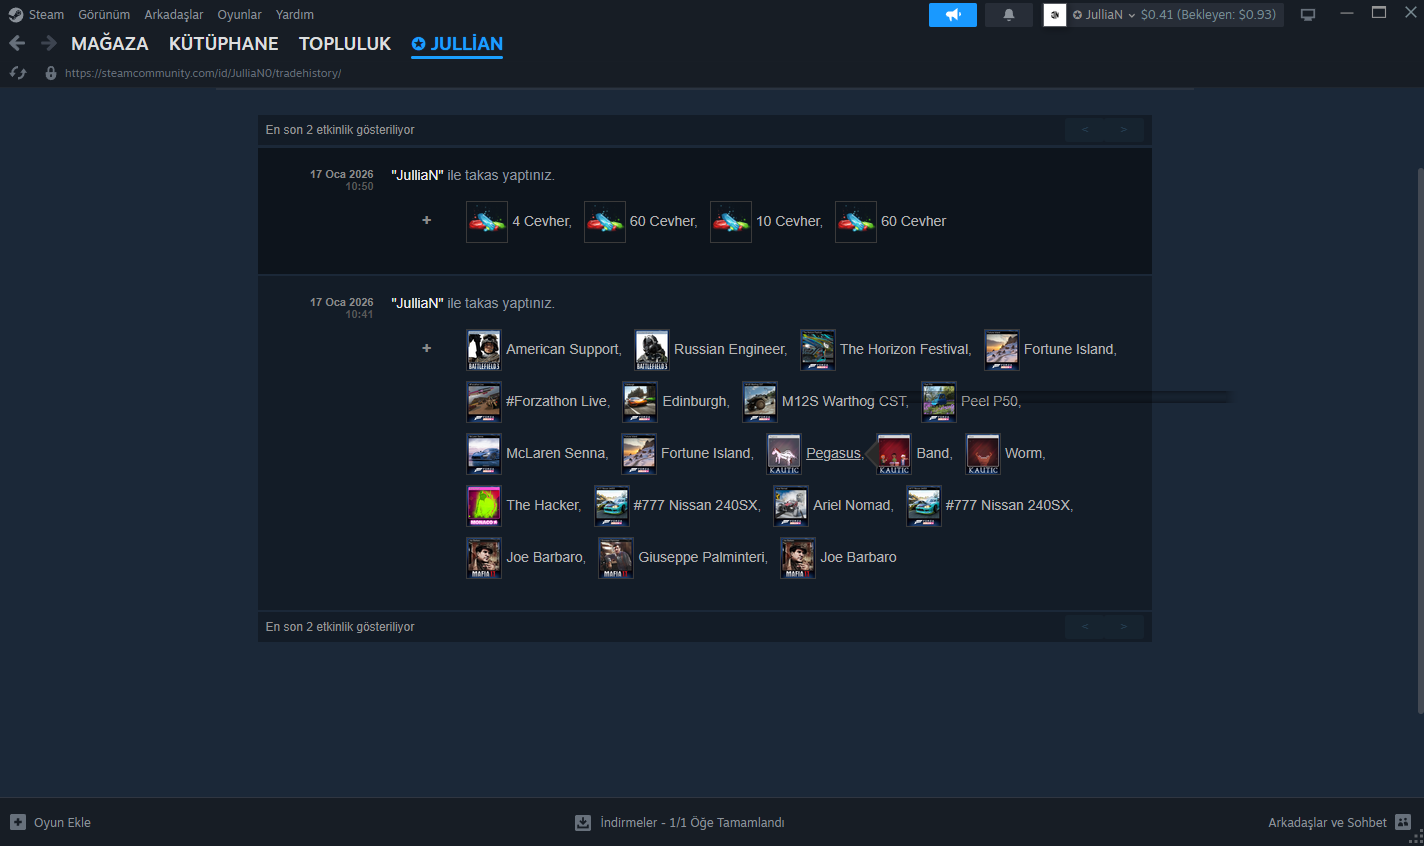Click the M12S Warthog CST card thumbnail
This screenshot has width=1424, height=846.
pos(760,401)
